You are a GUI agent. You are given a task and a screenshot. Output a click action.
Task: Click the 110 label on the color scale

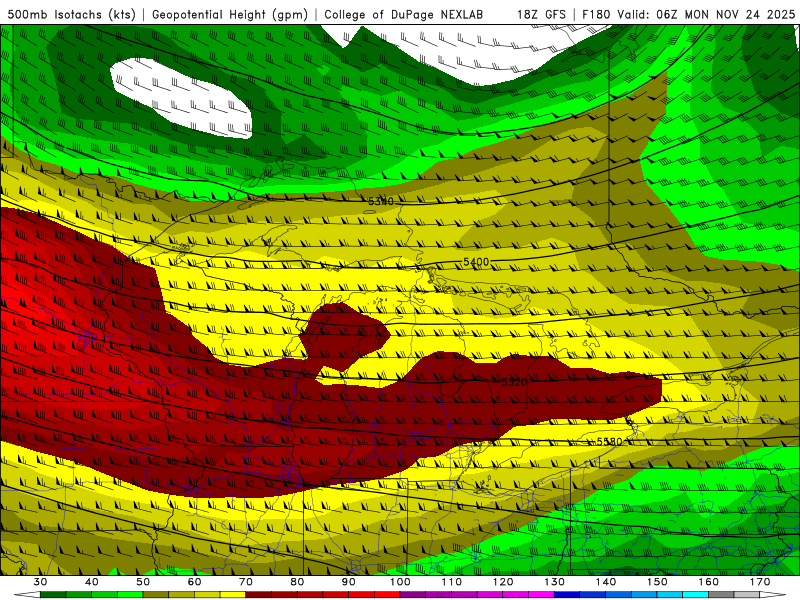tap(452, 582)
